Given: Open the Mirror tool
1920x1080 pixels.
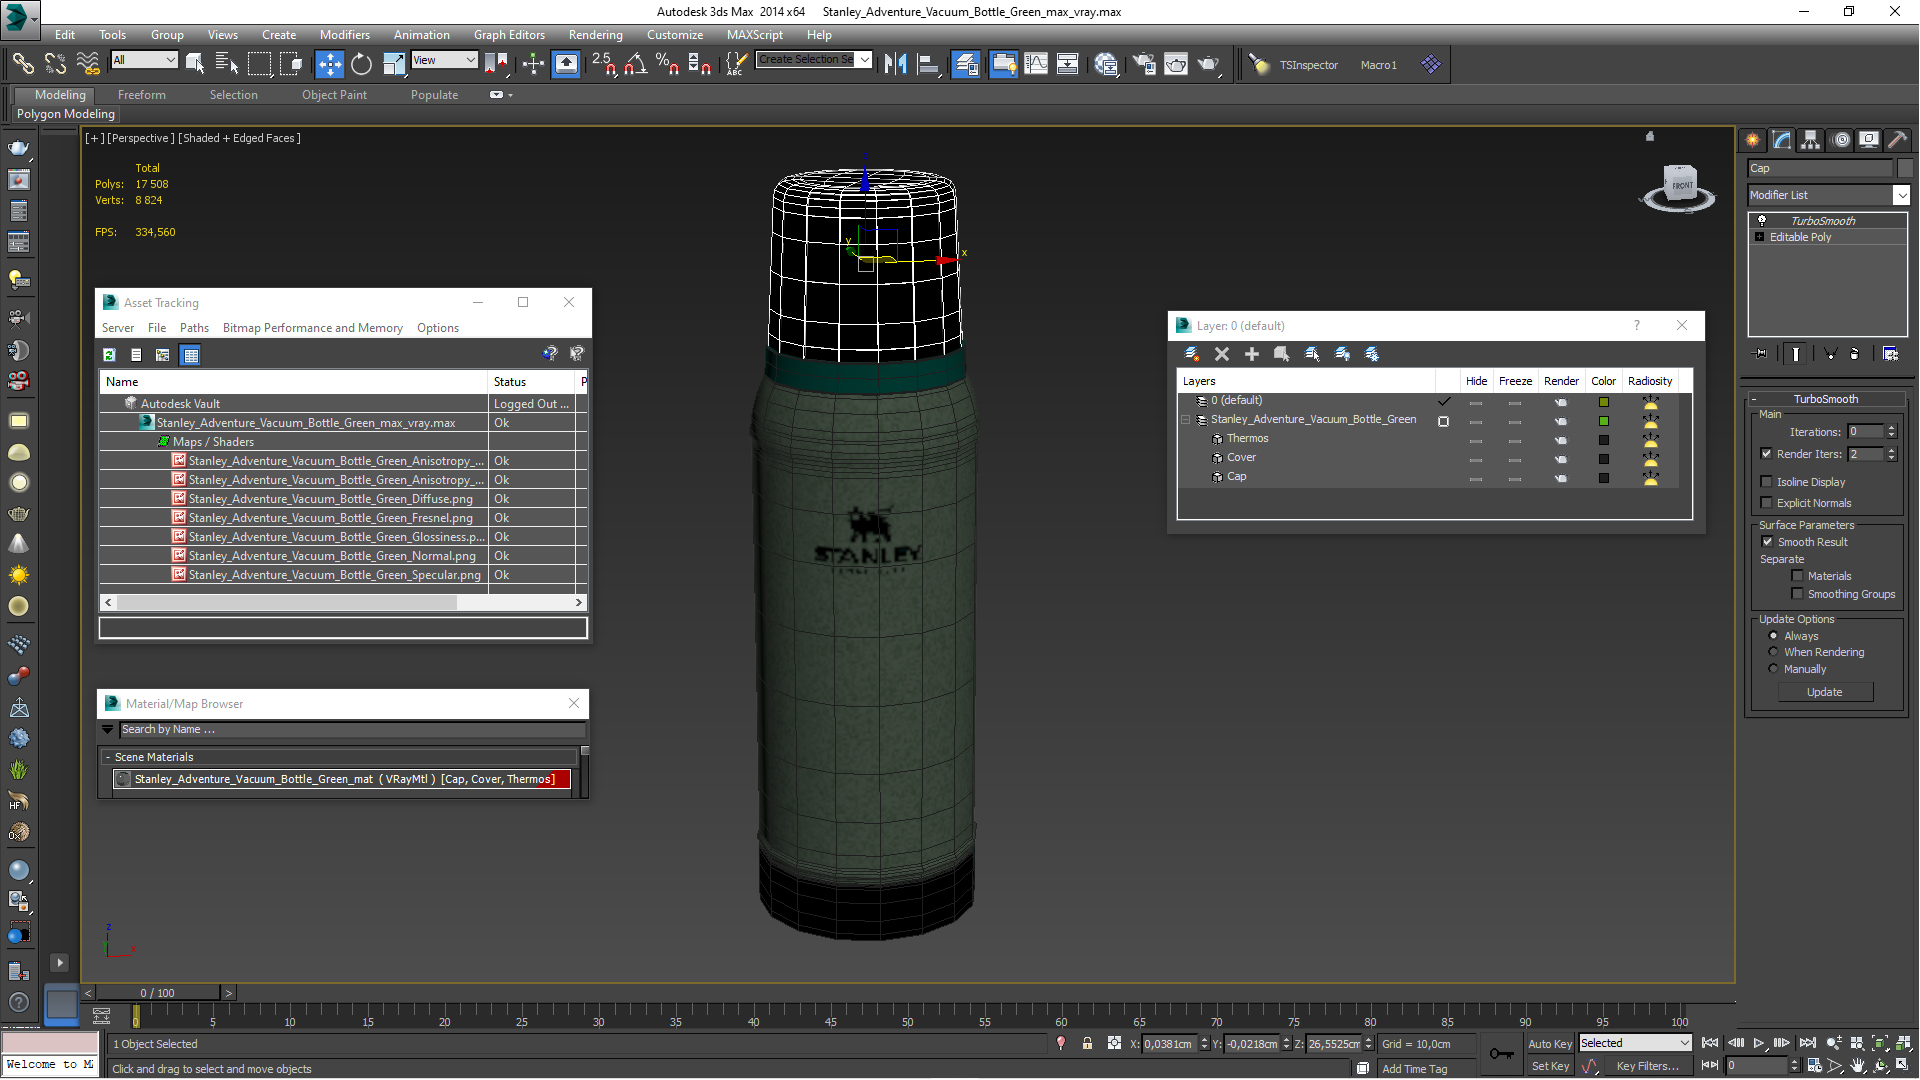Looking at the screenshot, I should pos(895,64).
